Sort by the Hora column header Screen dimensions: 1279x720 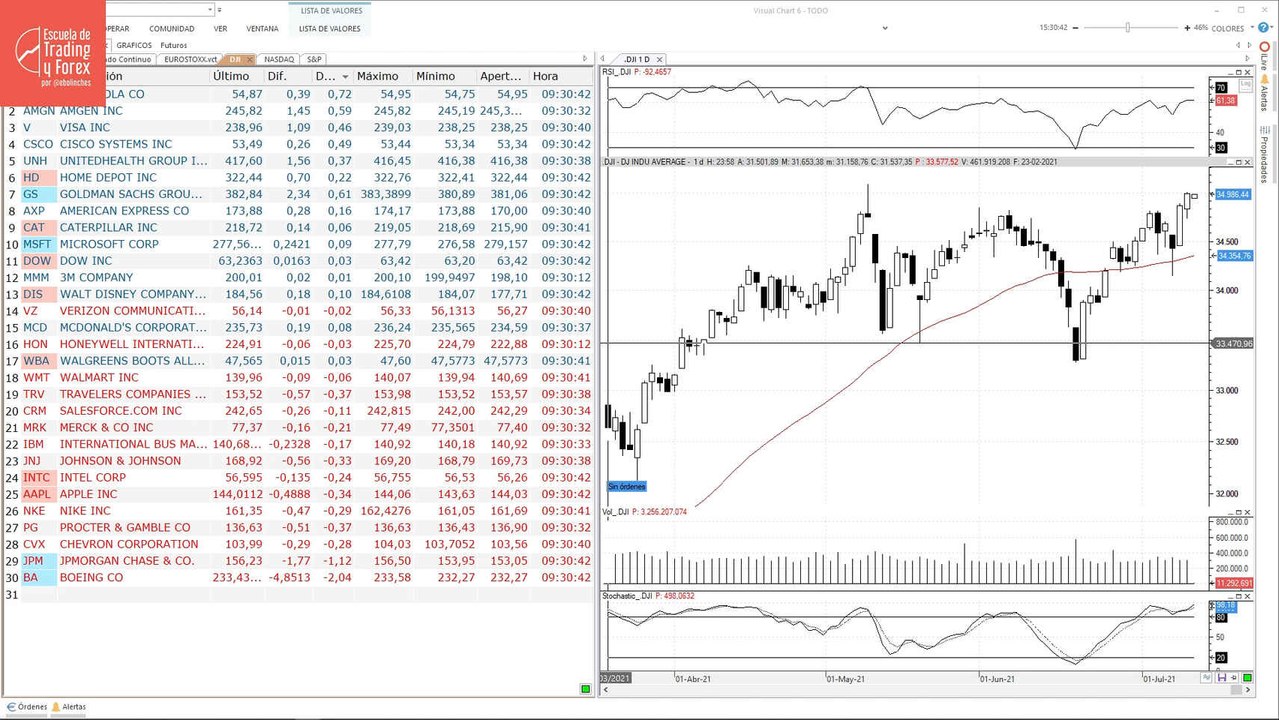(x=545, y=76)
